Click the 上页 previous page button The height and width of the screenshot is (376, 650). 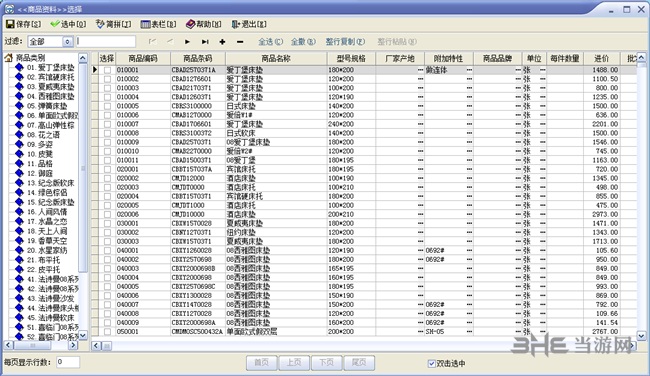pos(294,363)
